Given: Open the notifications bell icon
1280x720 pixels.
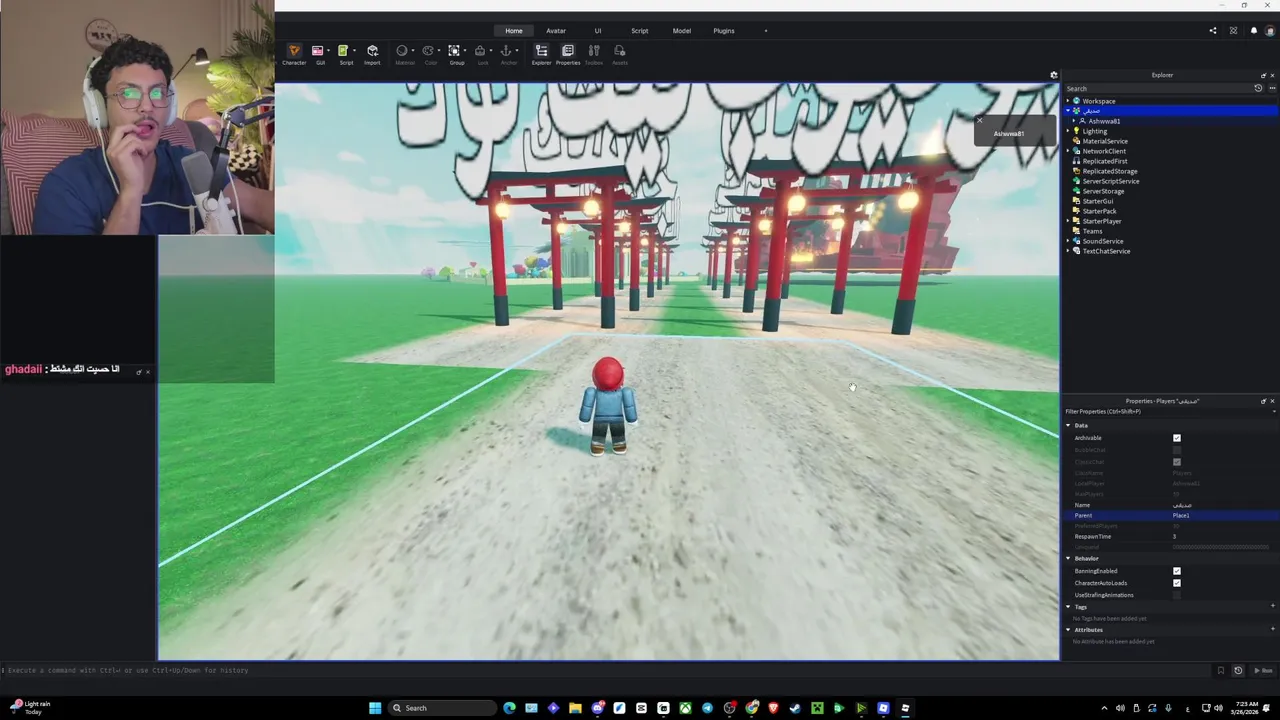Looking at the screenshot, I should pos(1254,30).
